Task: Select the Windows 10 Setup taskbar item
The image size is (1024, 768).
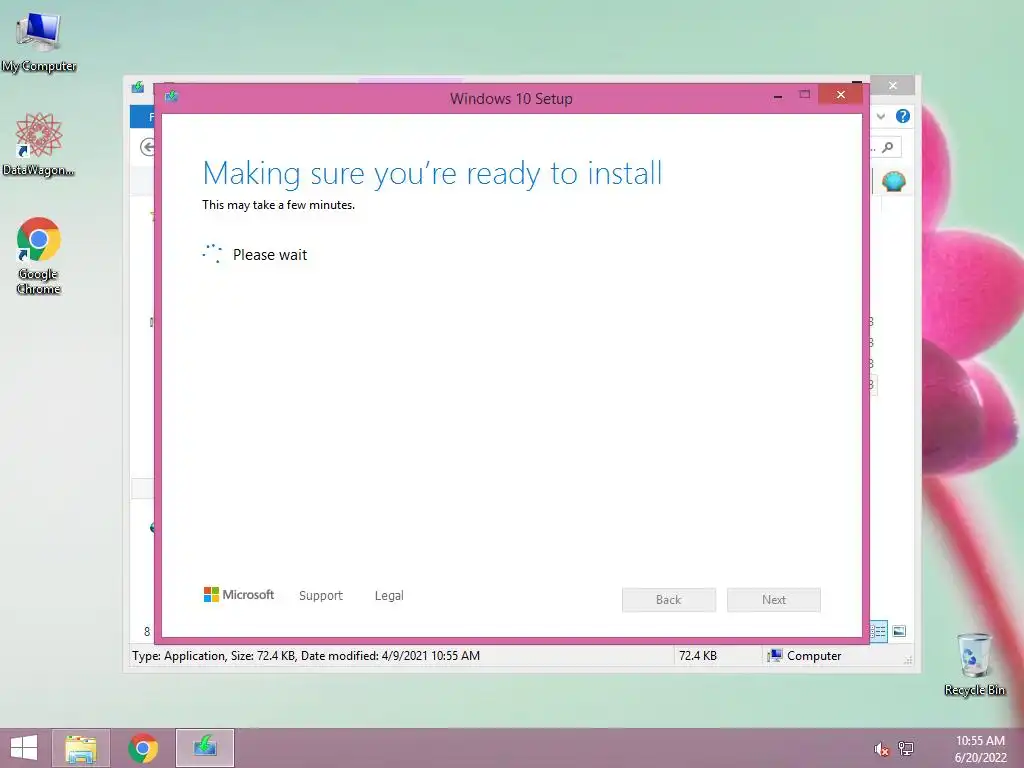Action: point(204,748)
